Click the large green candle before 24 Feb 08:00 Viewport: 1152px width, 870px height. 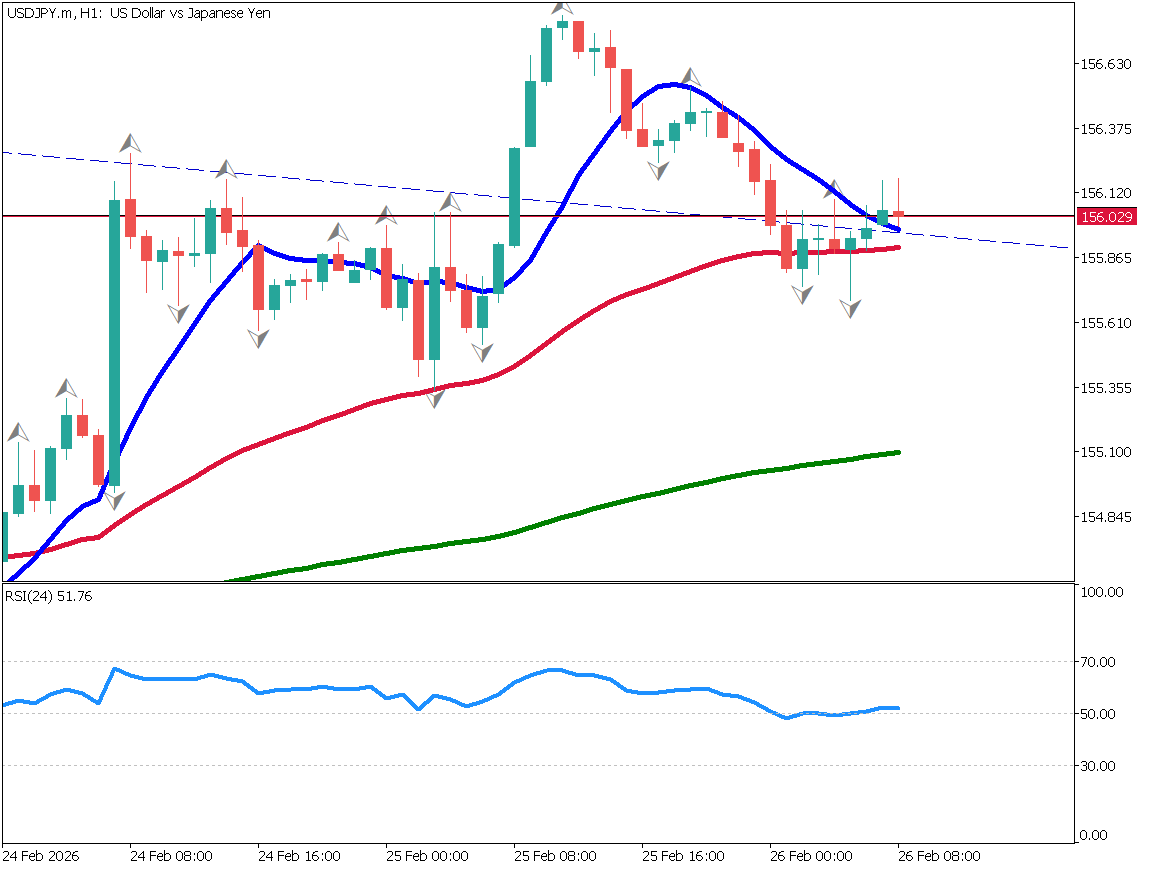114,340
